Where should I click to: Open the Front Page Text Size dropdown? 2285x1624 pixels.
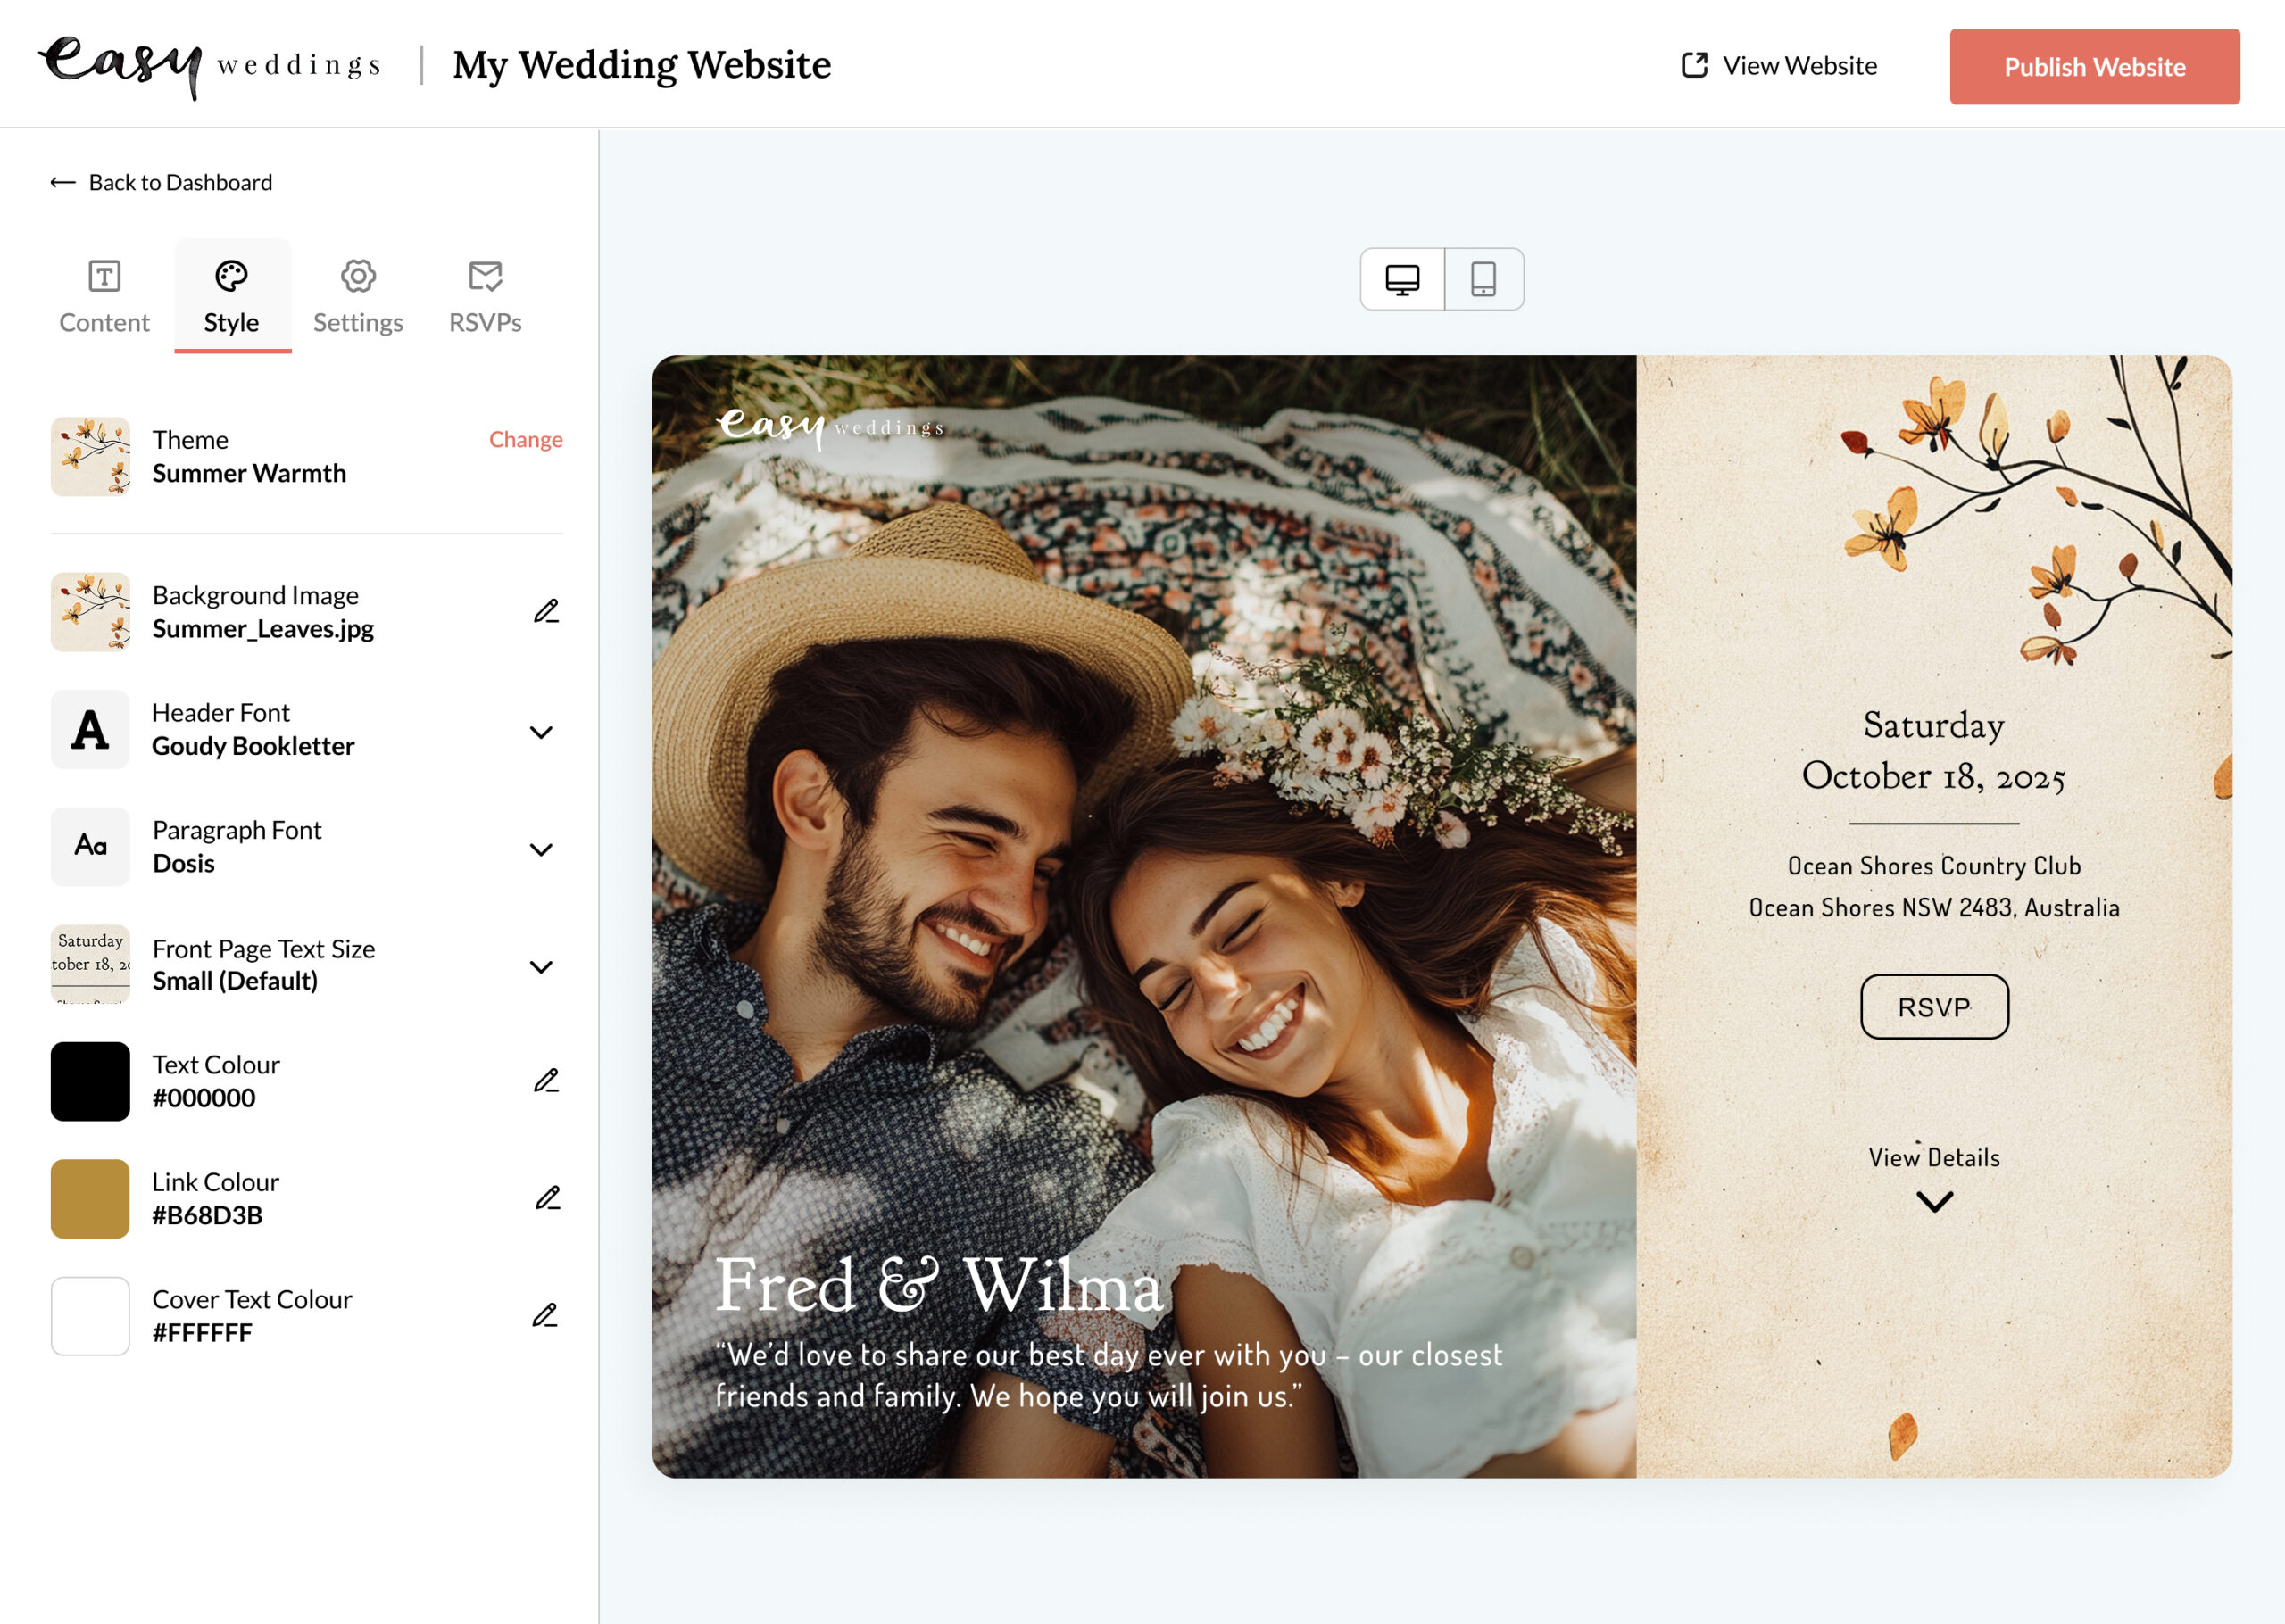tap(542, 967)
